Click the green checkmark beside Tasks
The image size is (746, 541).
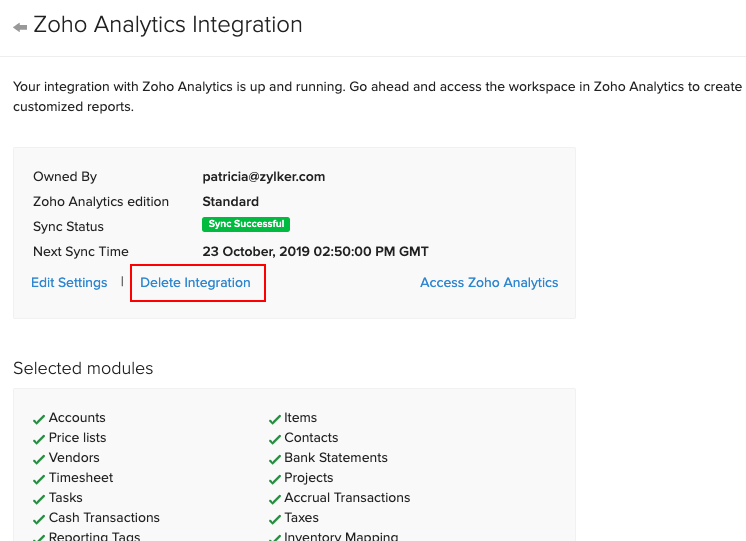pos(39,499)
